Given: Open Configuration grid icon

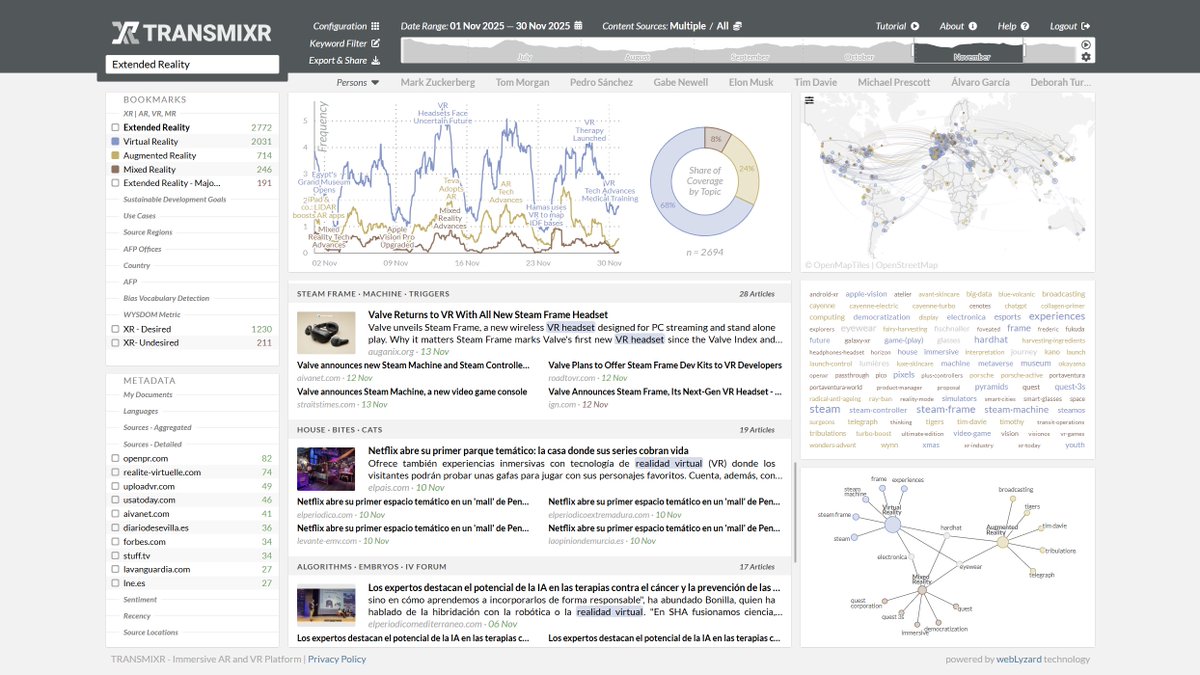Looking at the screenshot, I should coord(375,26).
